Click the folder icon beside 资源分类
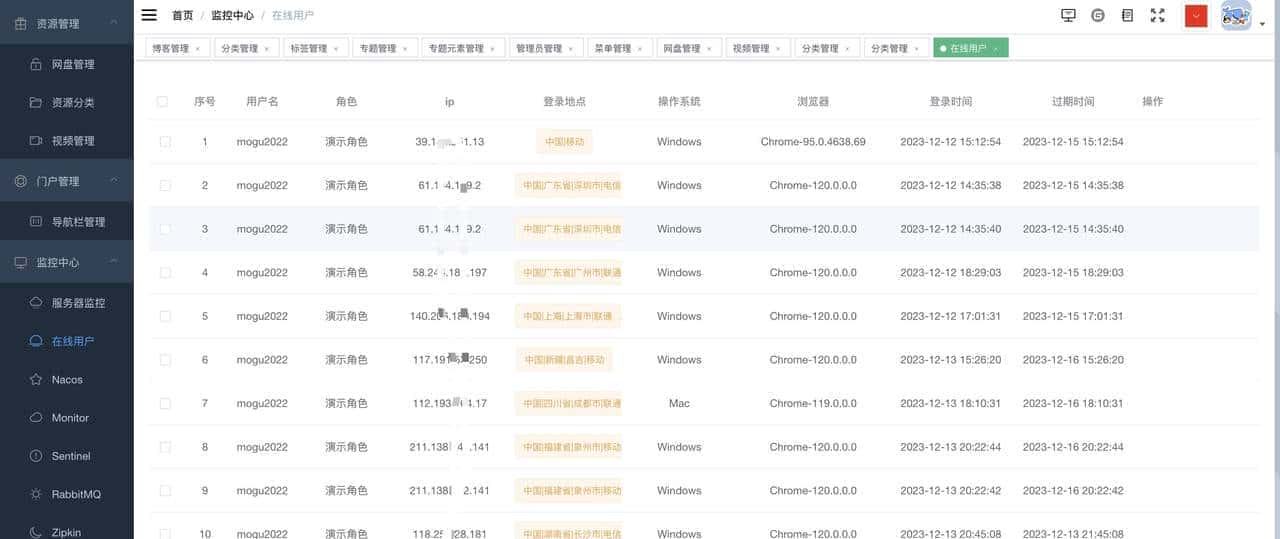 tap(36, 102)
